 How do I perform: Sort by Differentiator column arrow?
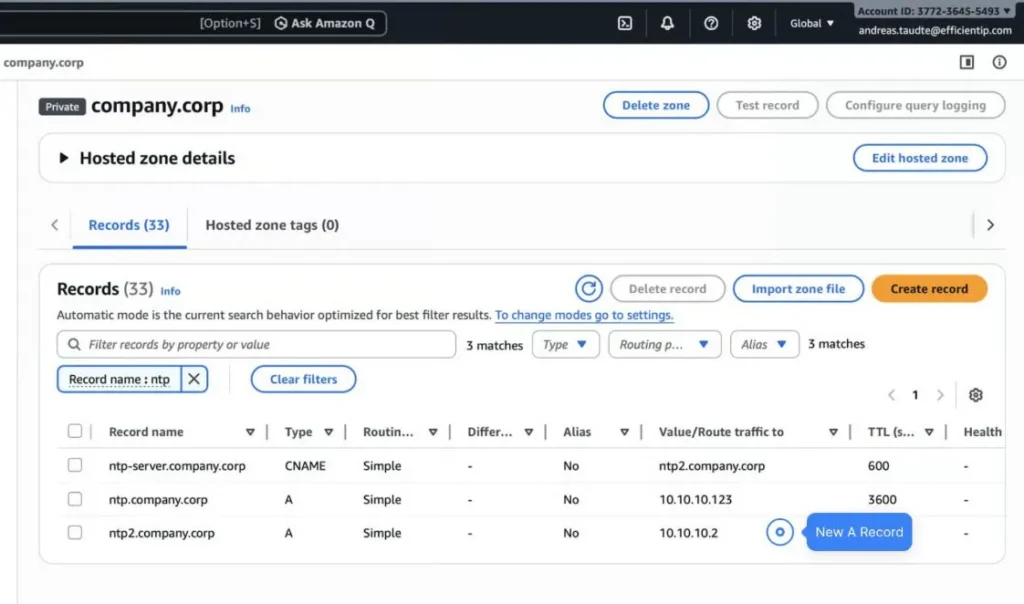coord(528,432)
